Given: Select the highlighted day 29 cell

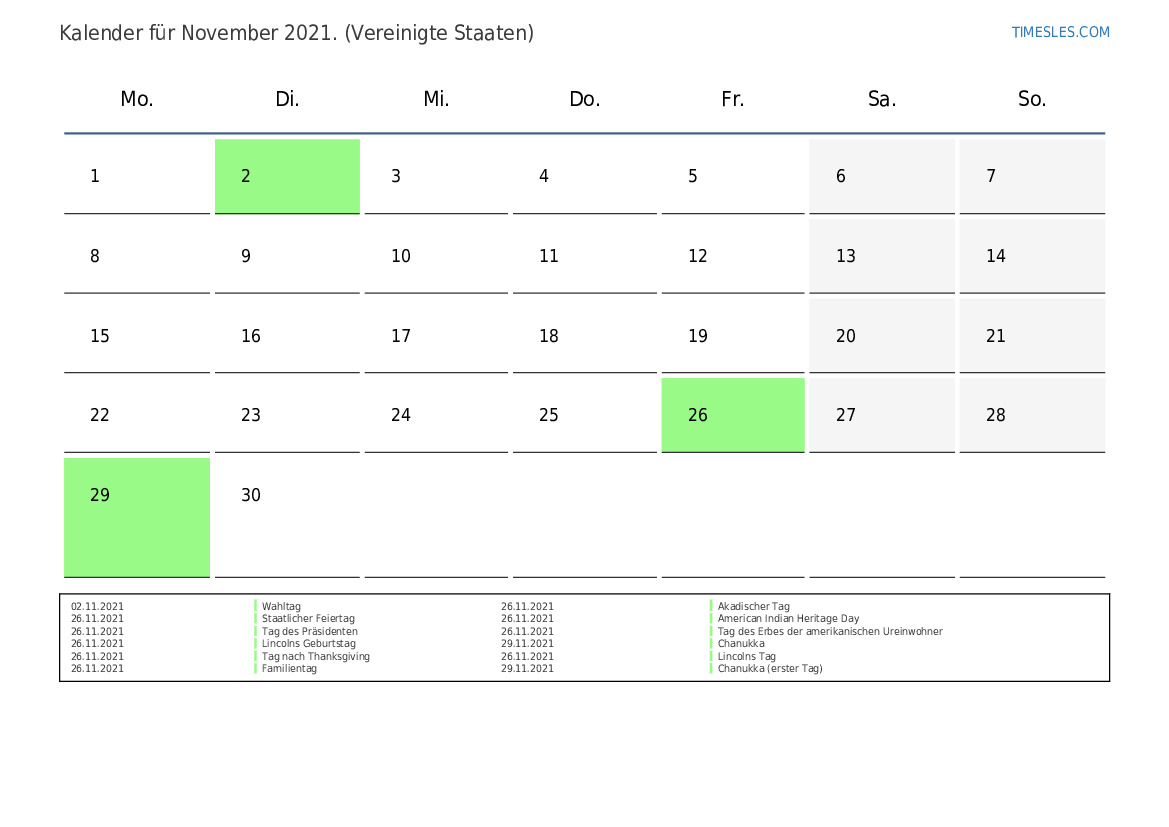Looking at the screenshot, I should click(137, 517).
